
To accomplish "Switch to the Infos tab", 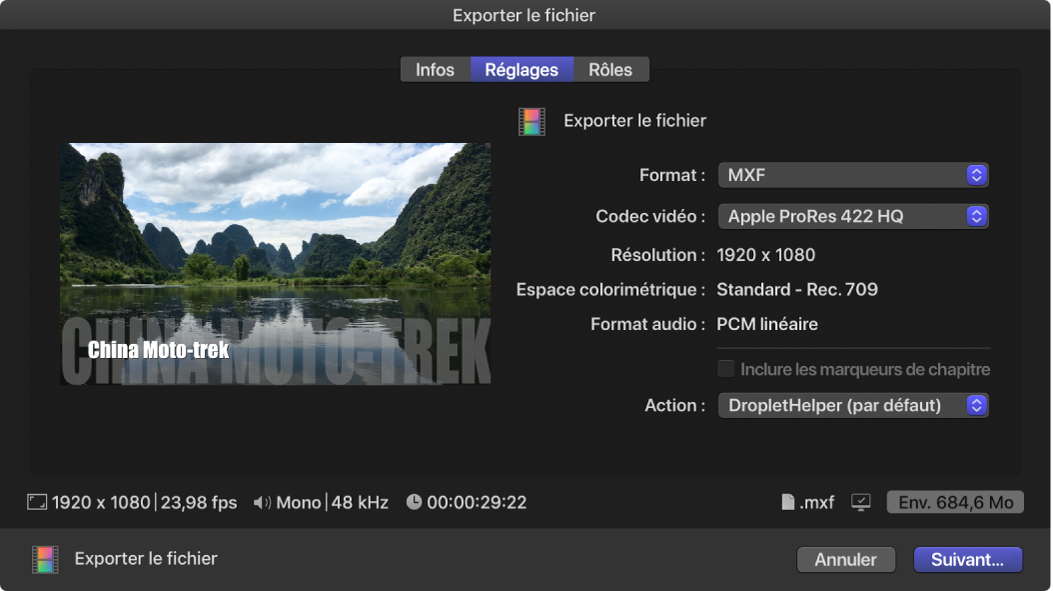I will tap(434, 69).
